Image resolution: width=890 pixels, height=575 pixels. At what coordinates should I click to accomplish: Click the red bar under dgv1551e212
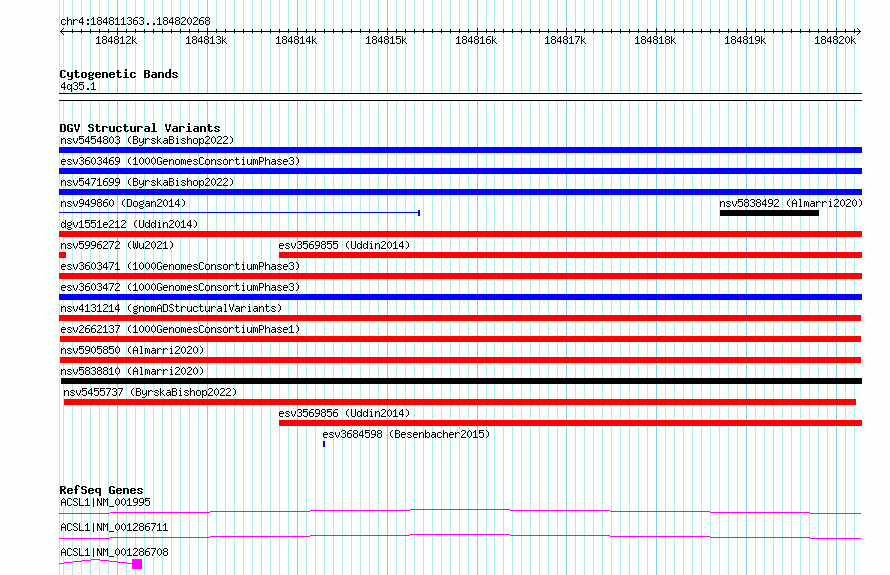point(460,234)
